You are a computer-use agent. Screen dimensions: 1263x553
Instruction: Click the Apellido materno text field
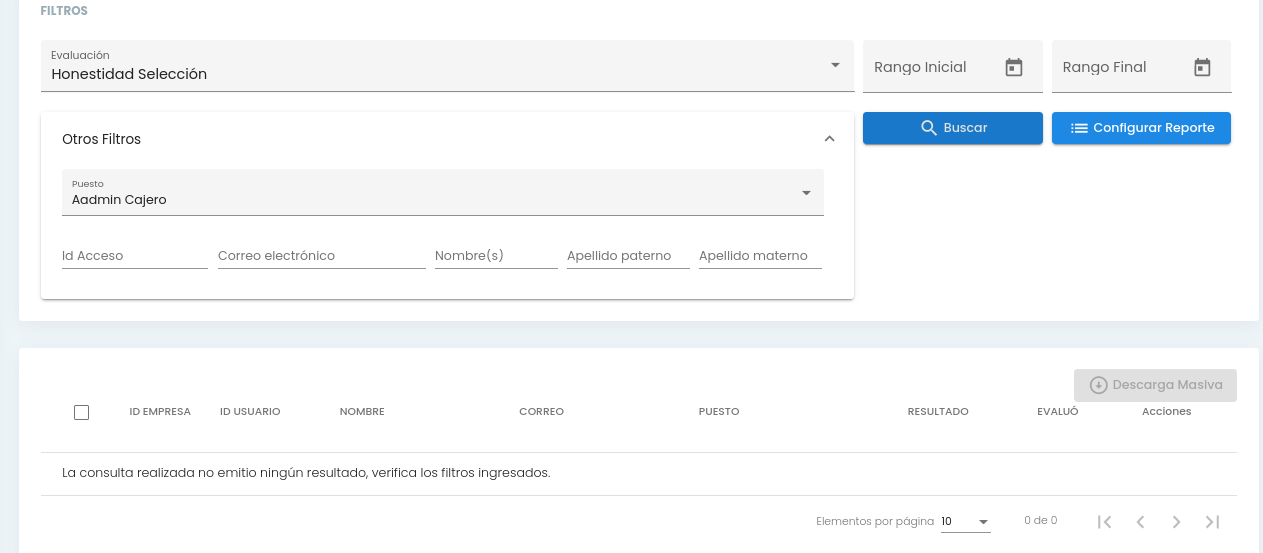759,256
